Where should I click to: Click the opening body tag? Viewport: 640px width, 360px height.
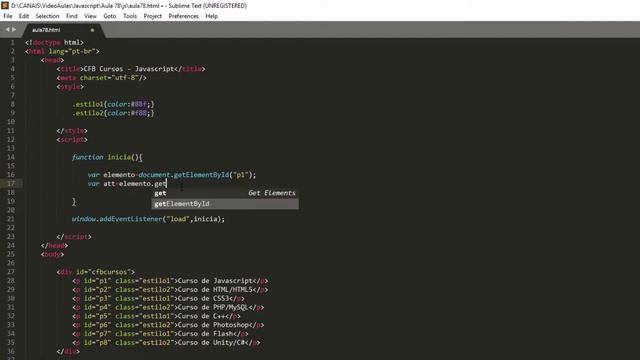(x=52, y=254)
